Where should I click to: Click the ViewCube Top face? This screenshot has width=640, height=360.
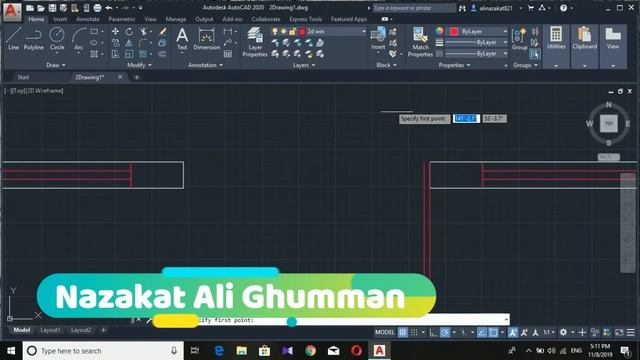609,123
